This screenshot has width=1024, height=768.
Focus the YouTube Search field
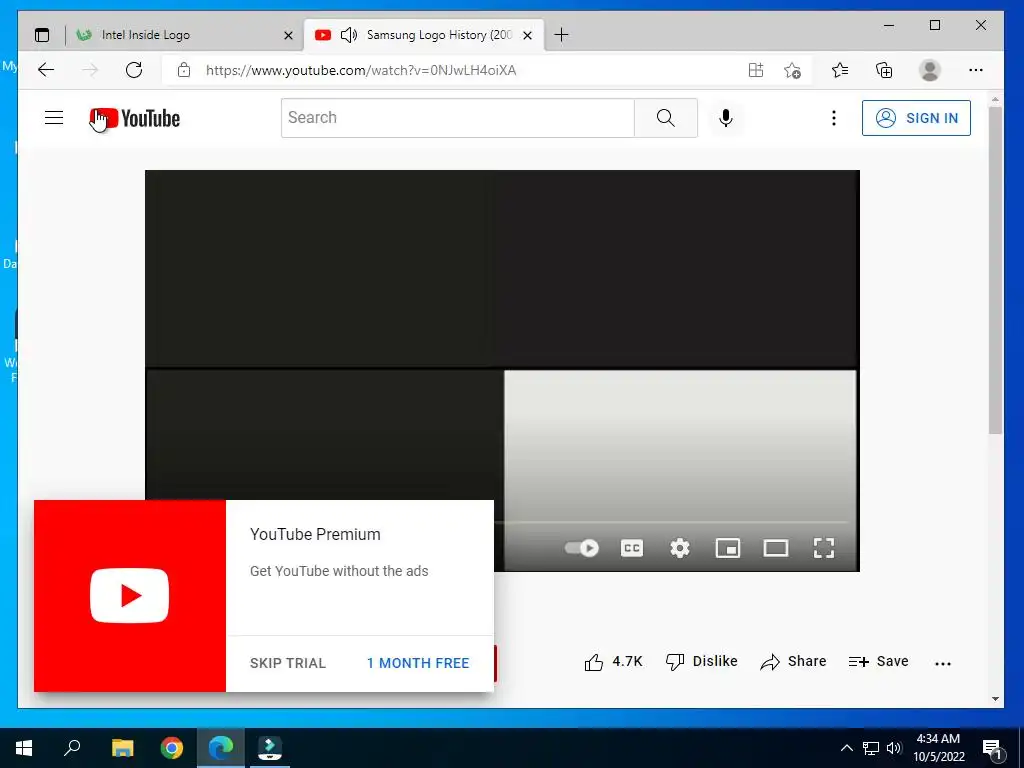click(458, 118)
